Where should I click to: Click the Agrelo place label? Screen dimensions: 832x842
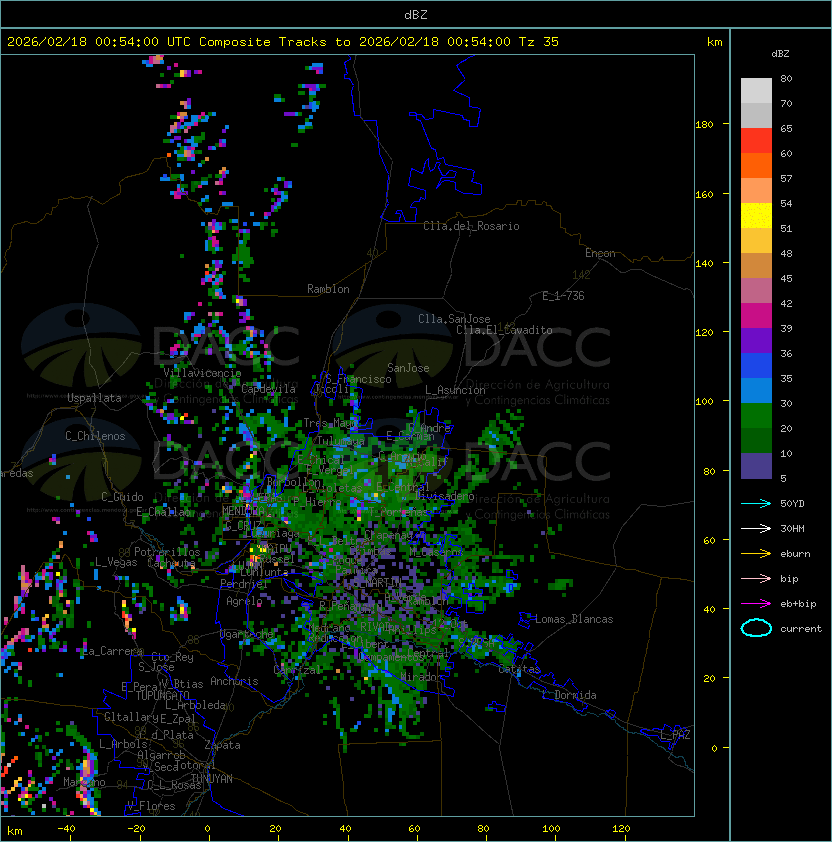[x=244, y=601]
